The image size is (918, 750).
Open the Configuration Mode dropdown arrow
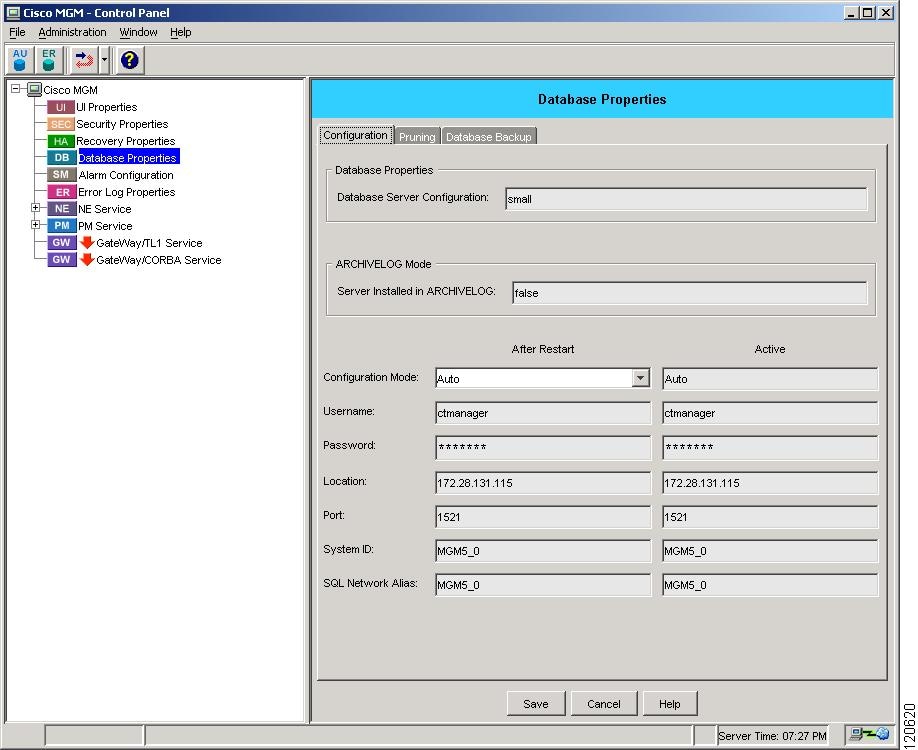[x=640, y=378]
